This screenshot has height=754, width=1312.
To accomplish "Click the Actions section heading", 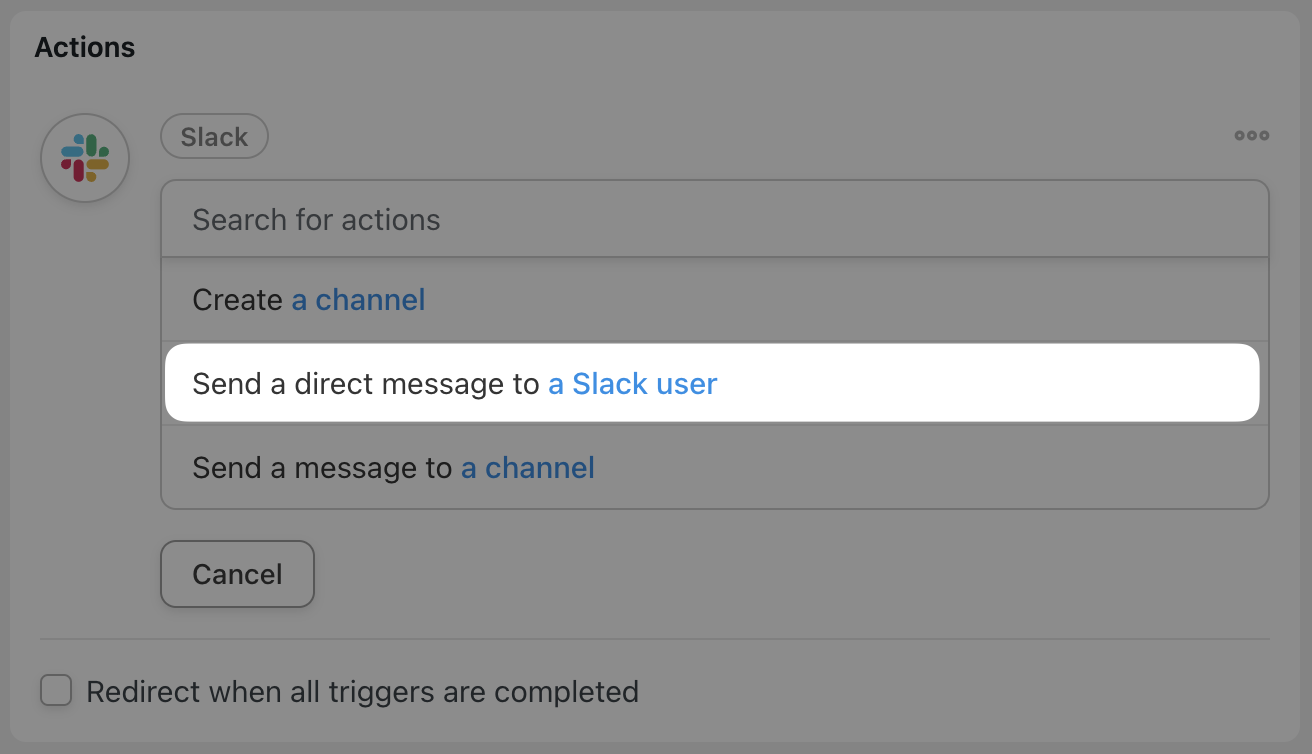I will click(x=85, y=47).
